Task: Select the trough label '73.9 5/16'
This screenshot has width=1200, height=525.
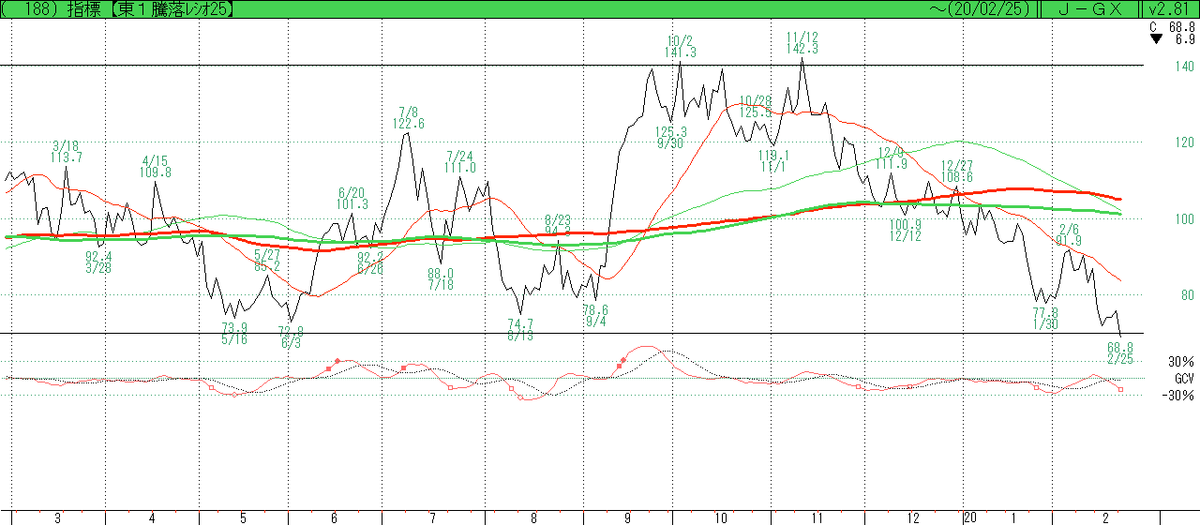Action: point(234,333)
